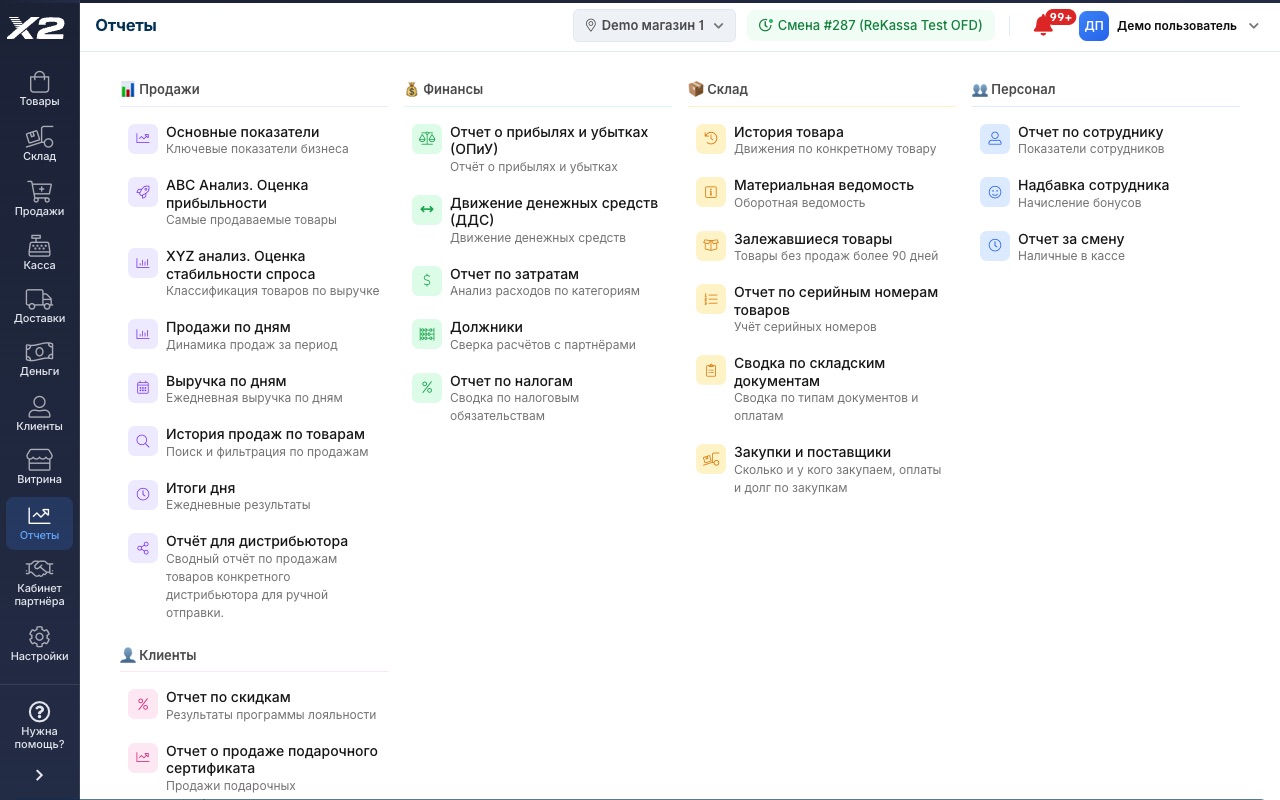
Task: Click the ДП user avatar
Action: pyautogui.click(x=1094, y=26)
